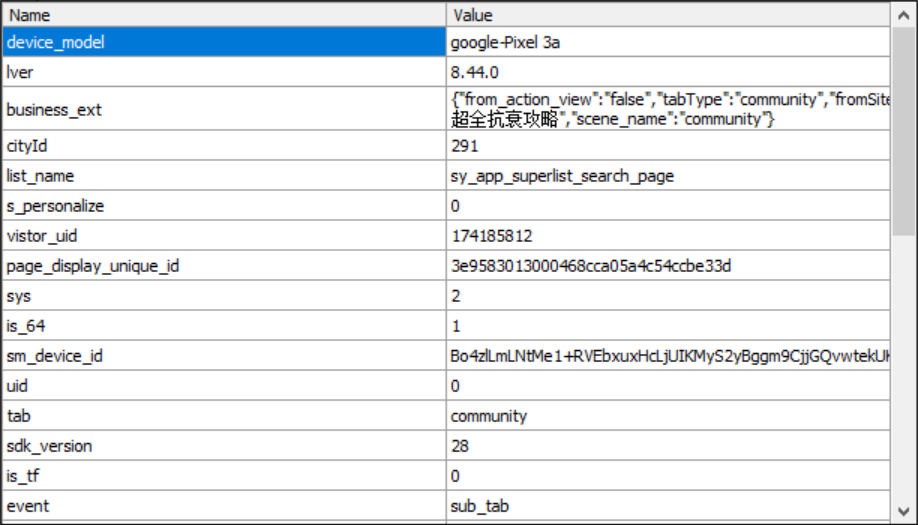Select value sy_app_superlist_search_page
918x525 pixels.
[x=668, y=176]
